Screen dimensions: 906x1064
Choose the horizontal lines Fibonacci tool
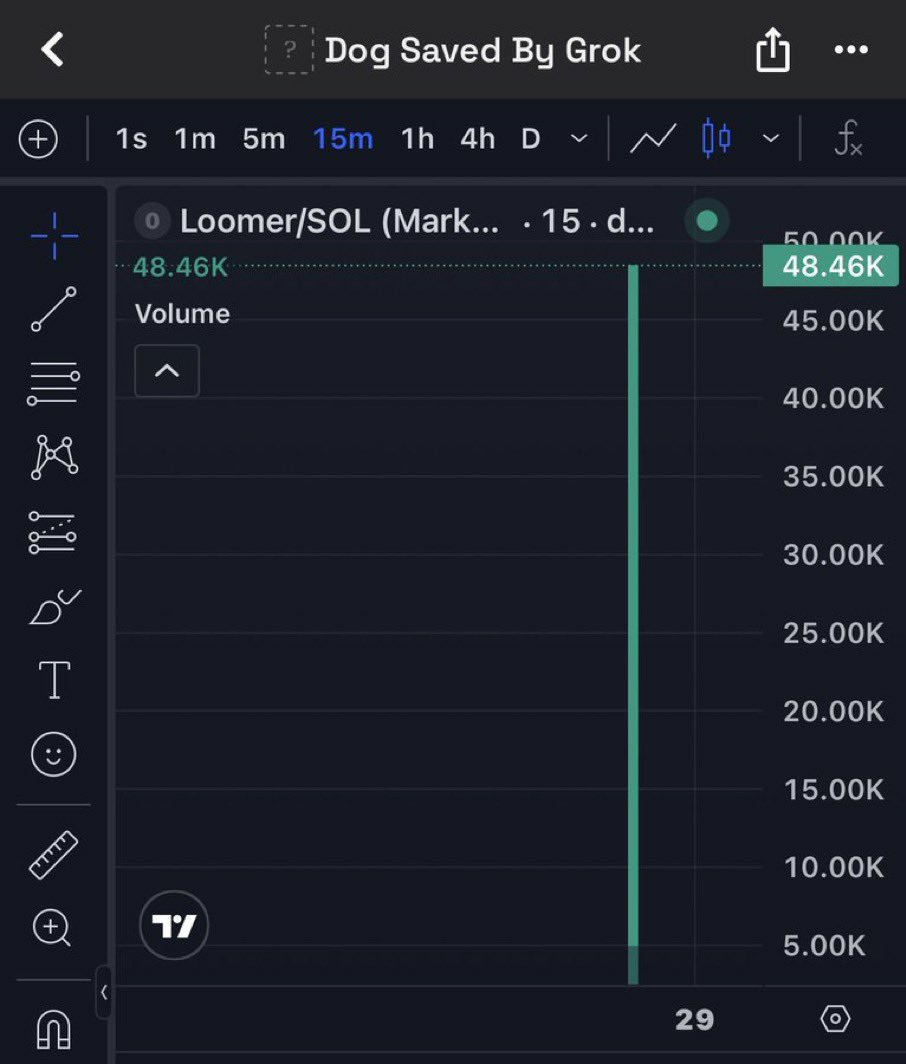click(x=53, y=383)
